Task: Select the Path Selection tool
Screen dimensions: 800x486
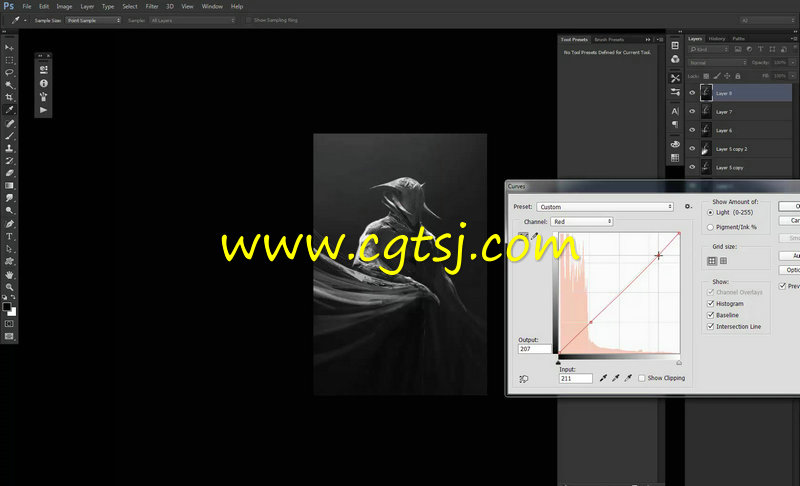Action: [x=9, y=249]
